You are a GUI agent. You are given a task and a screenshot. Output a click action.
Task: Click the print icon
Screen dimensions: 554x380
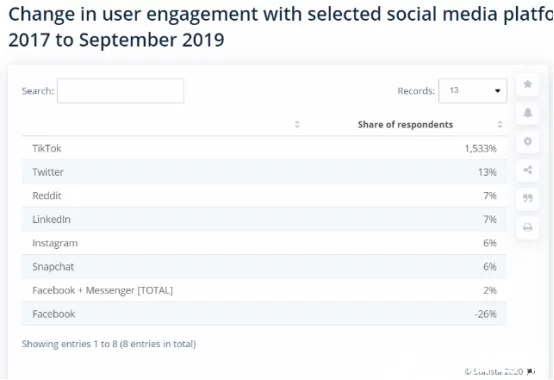tap(528, 227)
